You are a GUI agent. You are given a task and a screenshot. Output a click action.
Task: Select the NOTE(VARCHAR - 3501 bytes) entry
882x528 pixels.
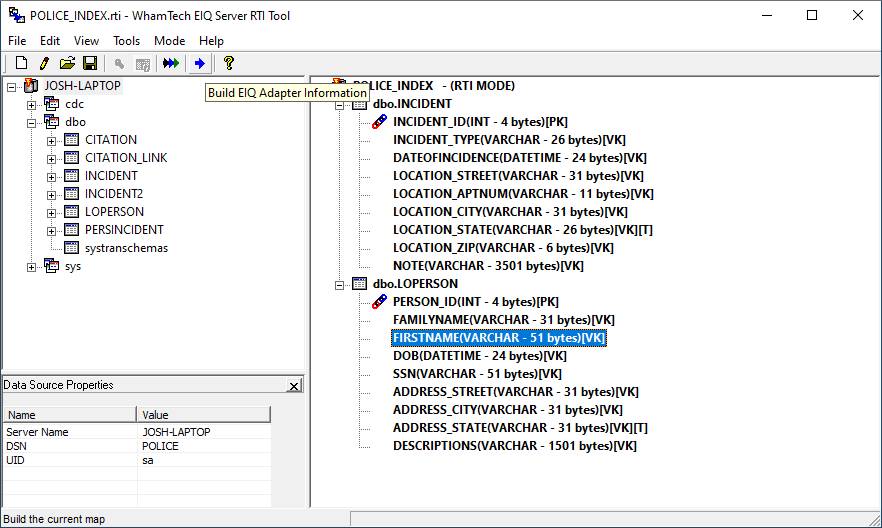tap(488, 265)
